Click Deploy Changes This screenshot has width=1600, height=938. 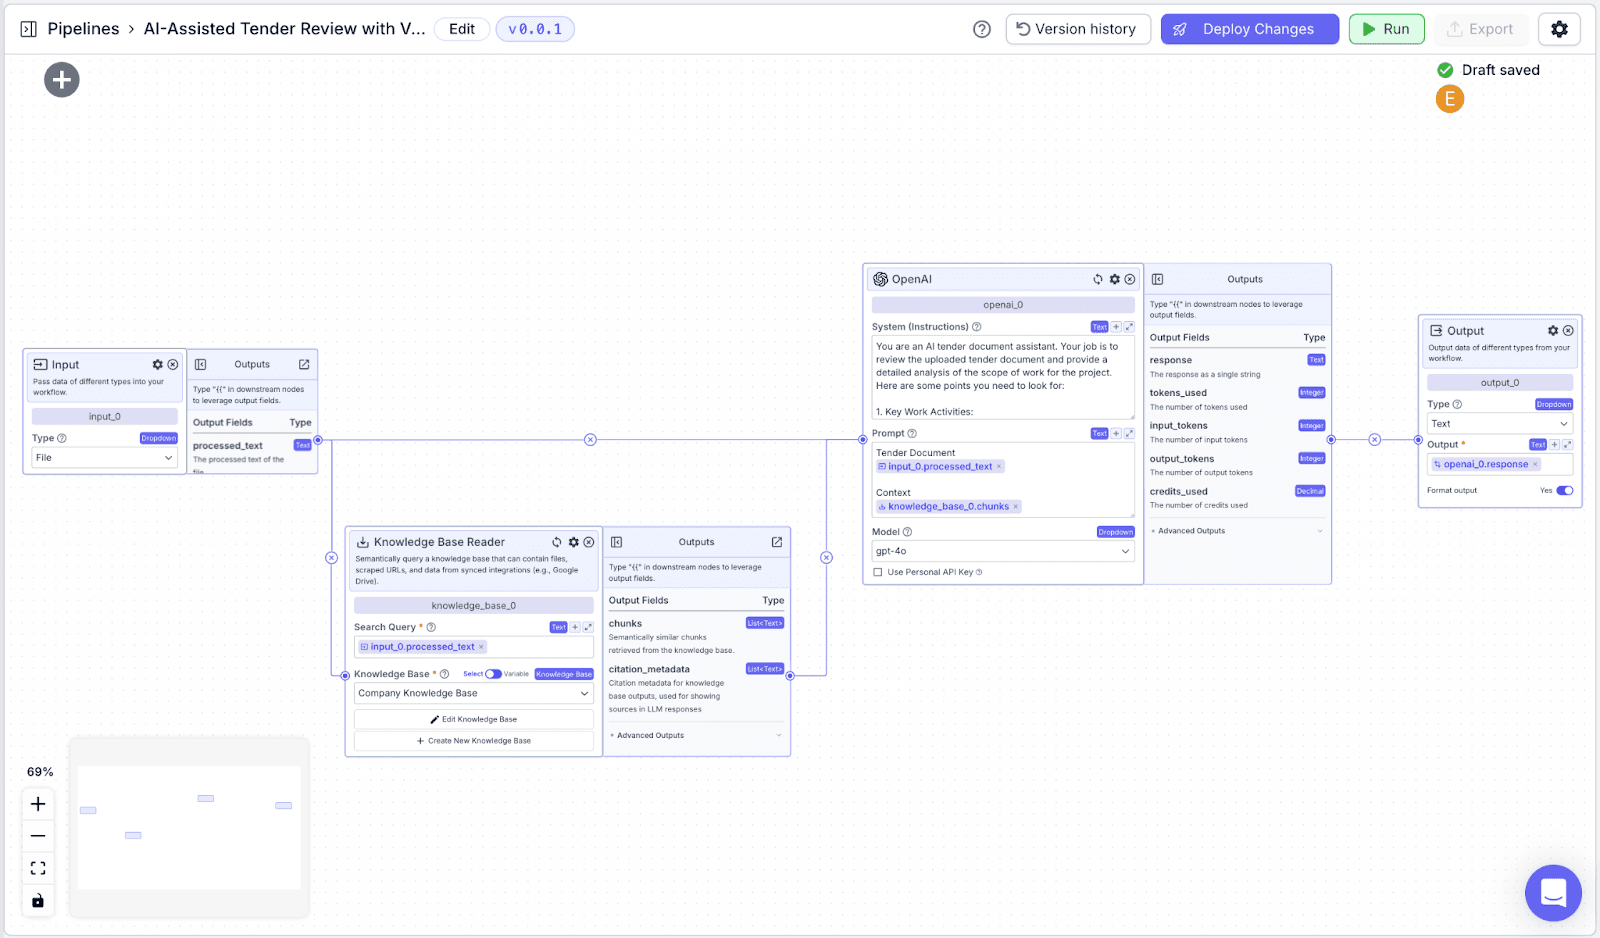[x=1250, y=29]
